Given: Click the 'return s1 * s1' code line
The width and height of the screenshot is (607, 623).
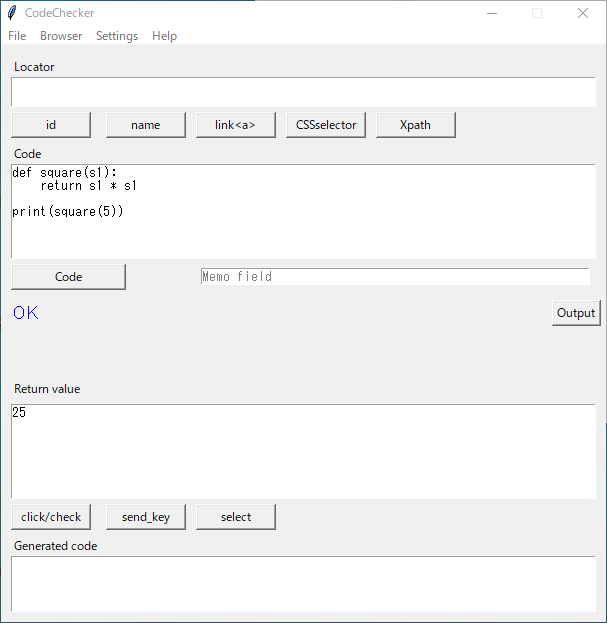Looking at the screenshot, I should (x=89, y=186).
